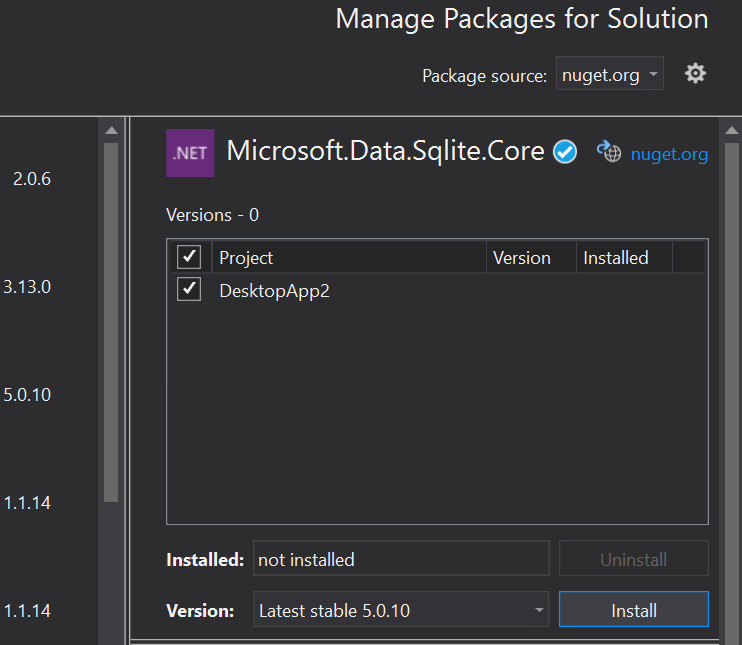
Task: Click the Install button
Action: point(634,610)
